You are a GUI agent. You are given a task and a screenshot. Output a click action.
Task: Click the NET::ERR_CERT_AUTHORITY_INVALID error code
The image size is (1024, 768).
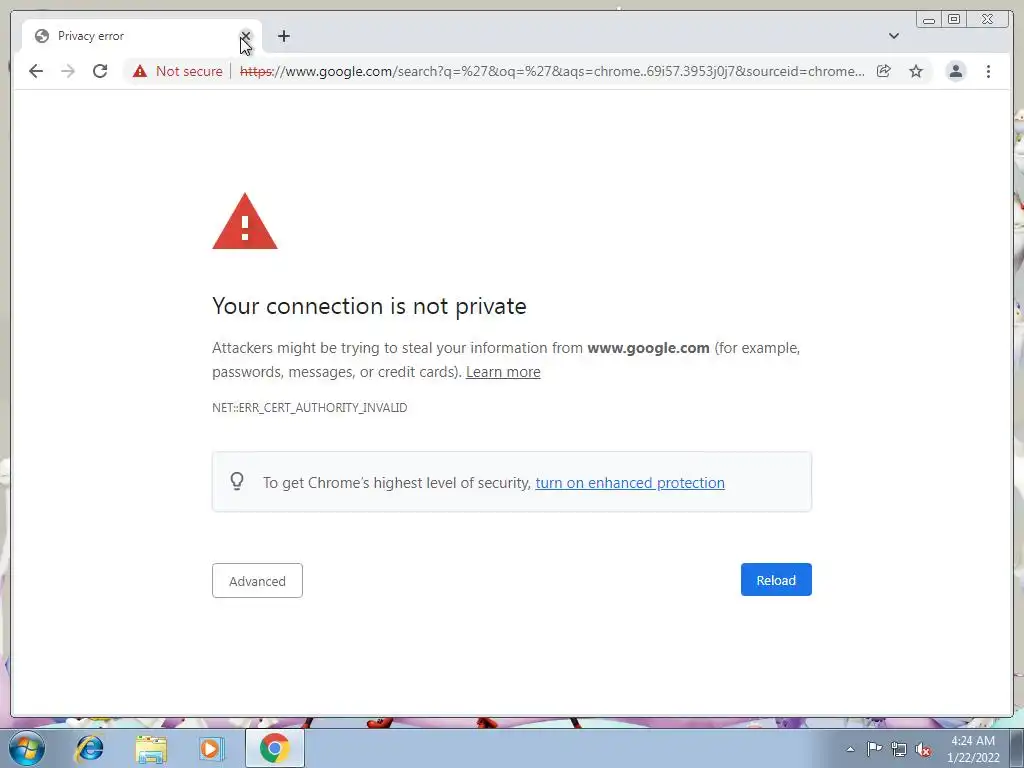pos(310,408)
